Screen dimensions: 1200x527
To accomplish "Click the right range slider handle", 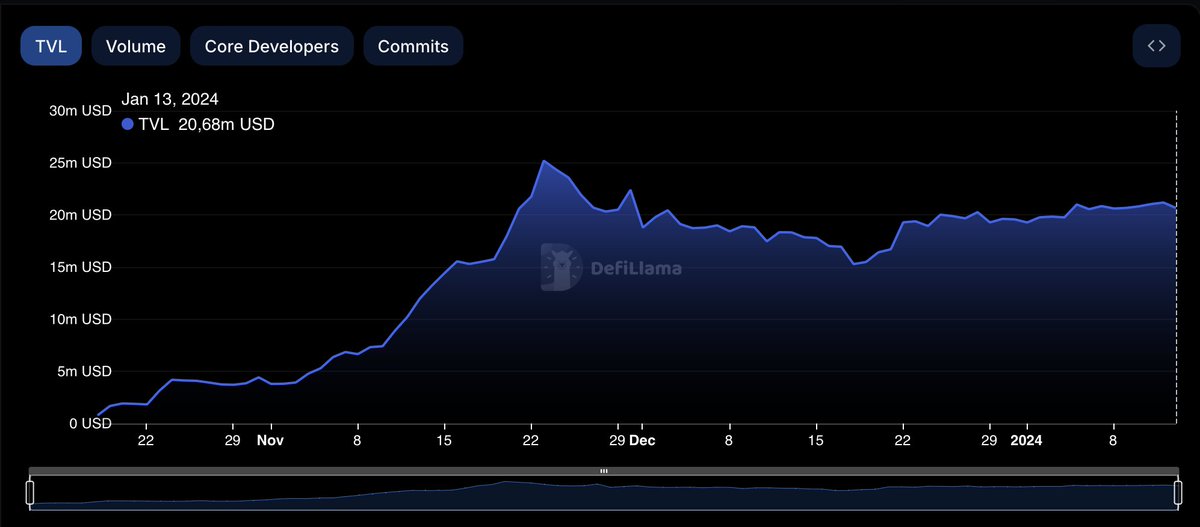I will pyautogui.click(x=1176, y=491).
